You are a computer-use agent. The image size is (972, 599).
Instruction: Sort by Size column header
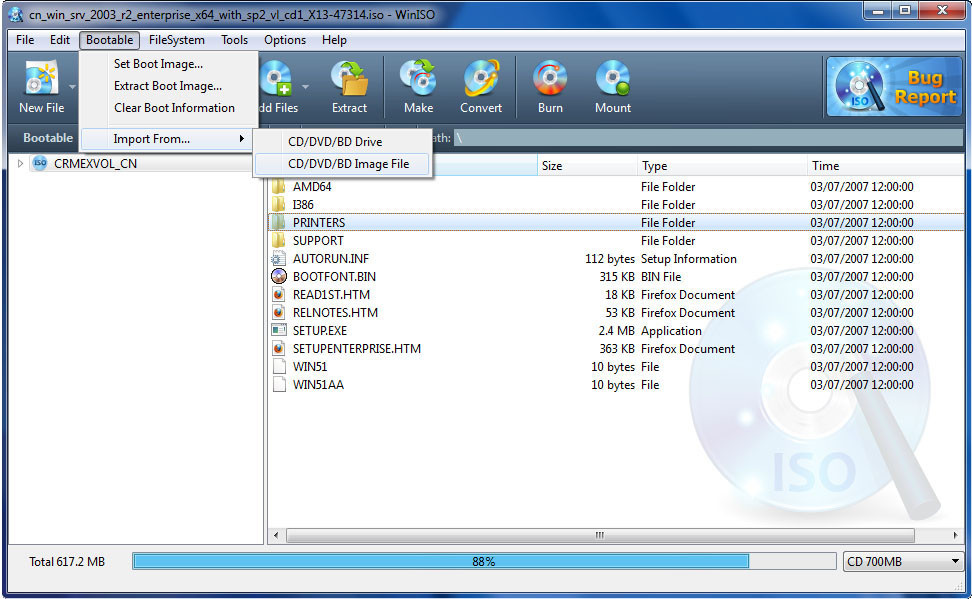[586, 166]
